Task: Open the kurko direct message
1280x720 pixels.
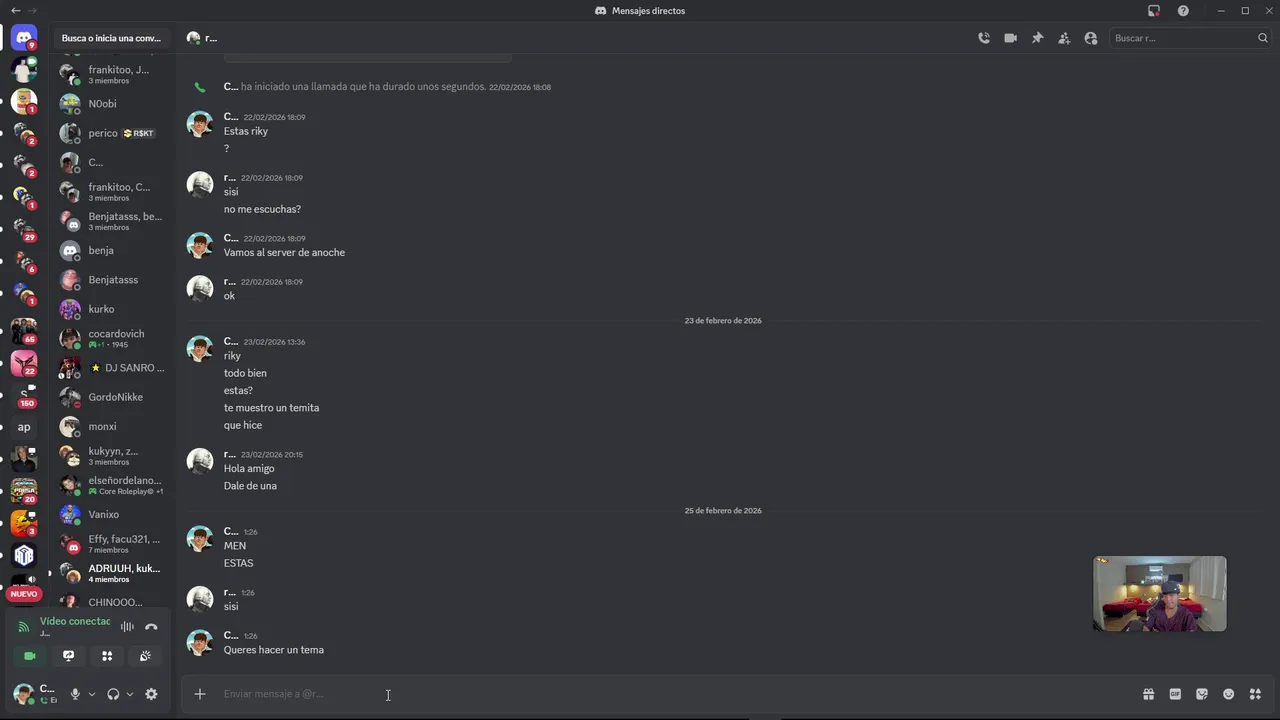Action: [x=101, y=309]
